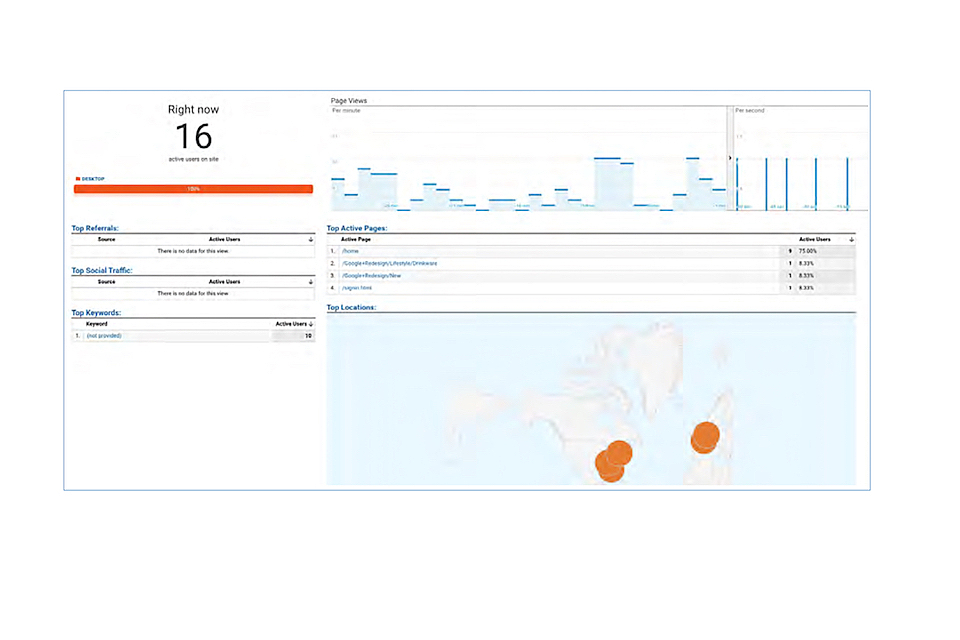Click the sort arrow in Top Active Pages table
960x640 pixels.
pyautogui.click(x=851, y=240)
